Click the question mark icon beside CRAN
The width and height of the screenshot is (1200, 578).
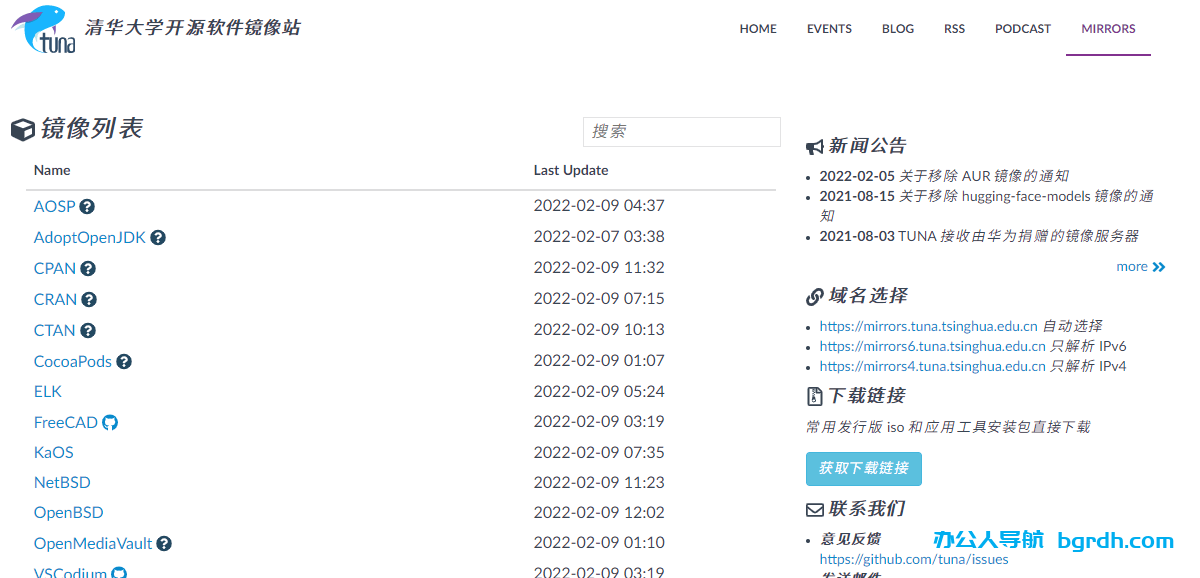tap(89, 300)
